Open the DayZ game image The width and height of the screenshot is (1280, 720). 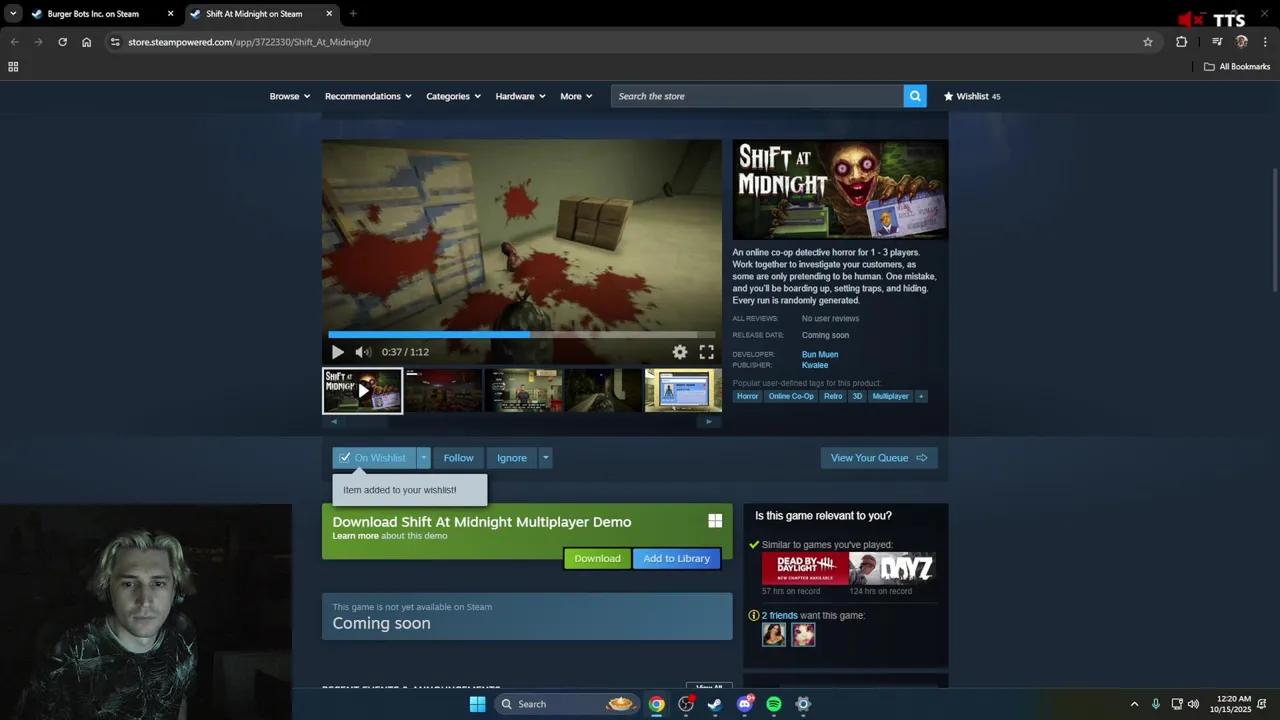click(x=892, y=568)
